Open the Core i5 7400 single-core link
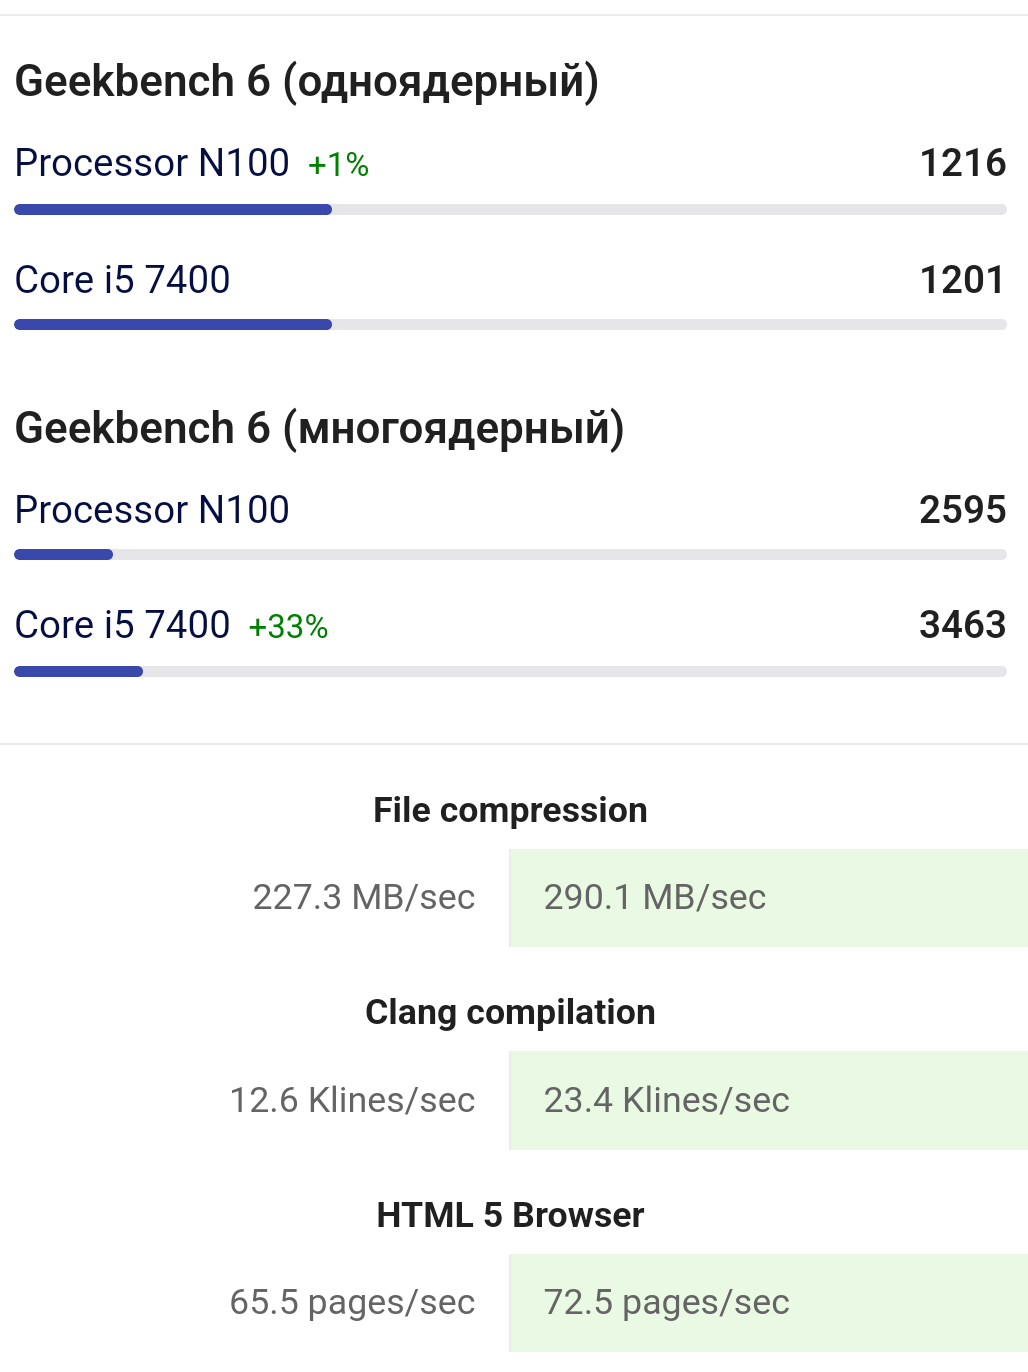Screen dimensions: 1028x1372 [123, 280]
